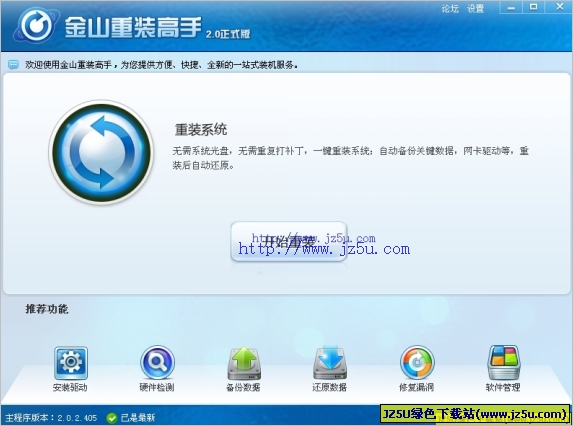
Task: Open 设置 settings in title bar
Action: pyautogui.click(x=475, y=8)
